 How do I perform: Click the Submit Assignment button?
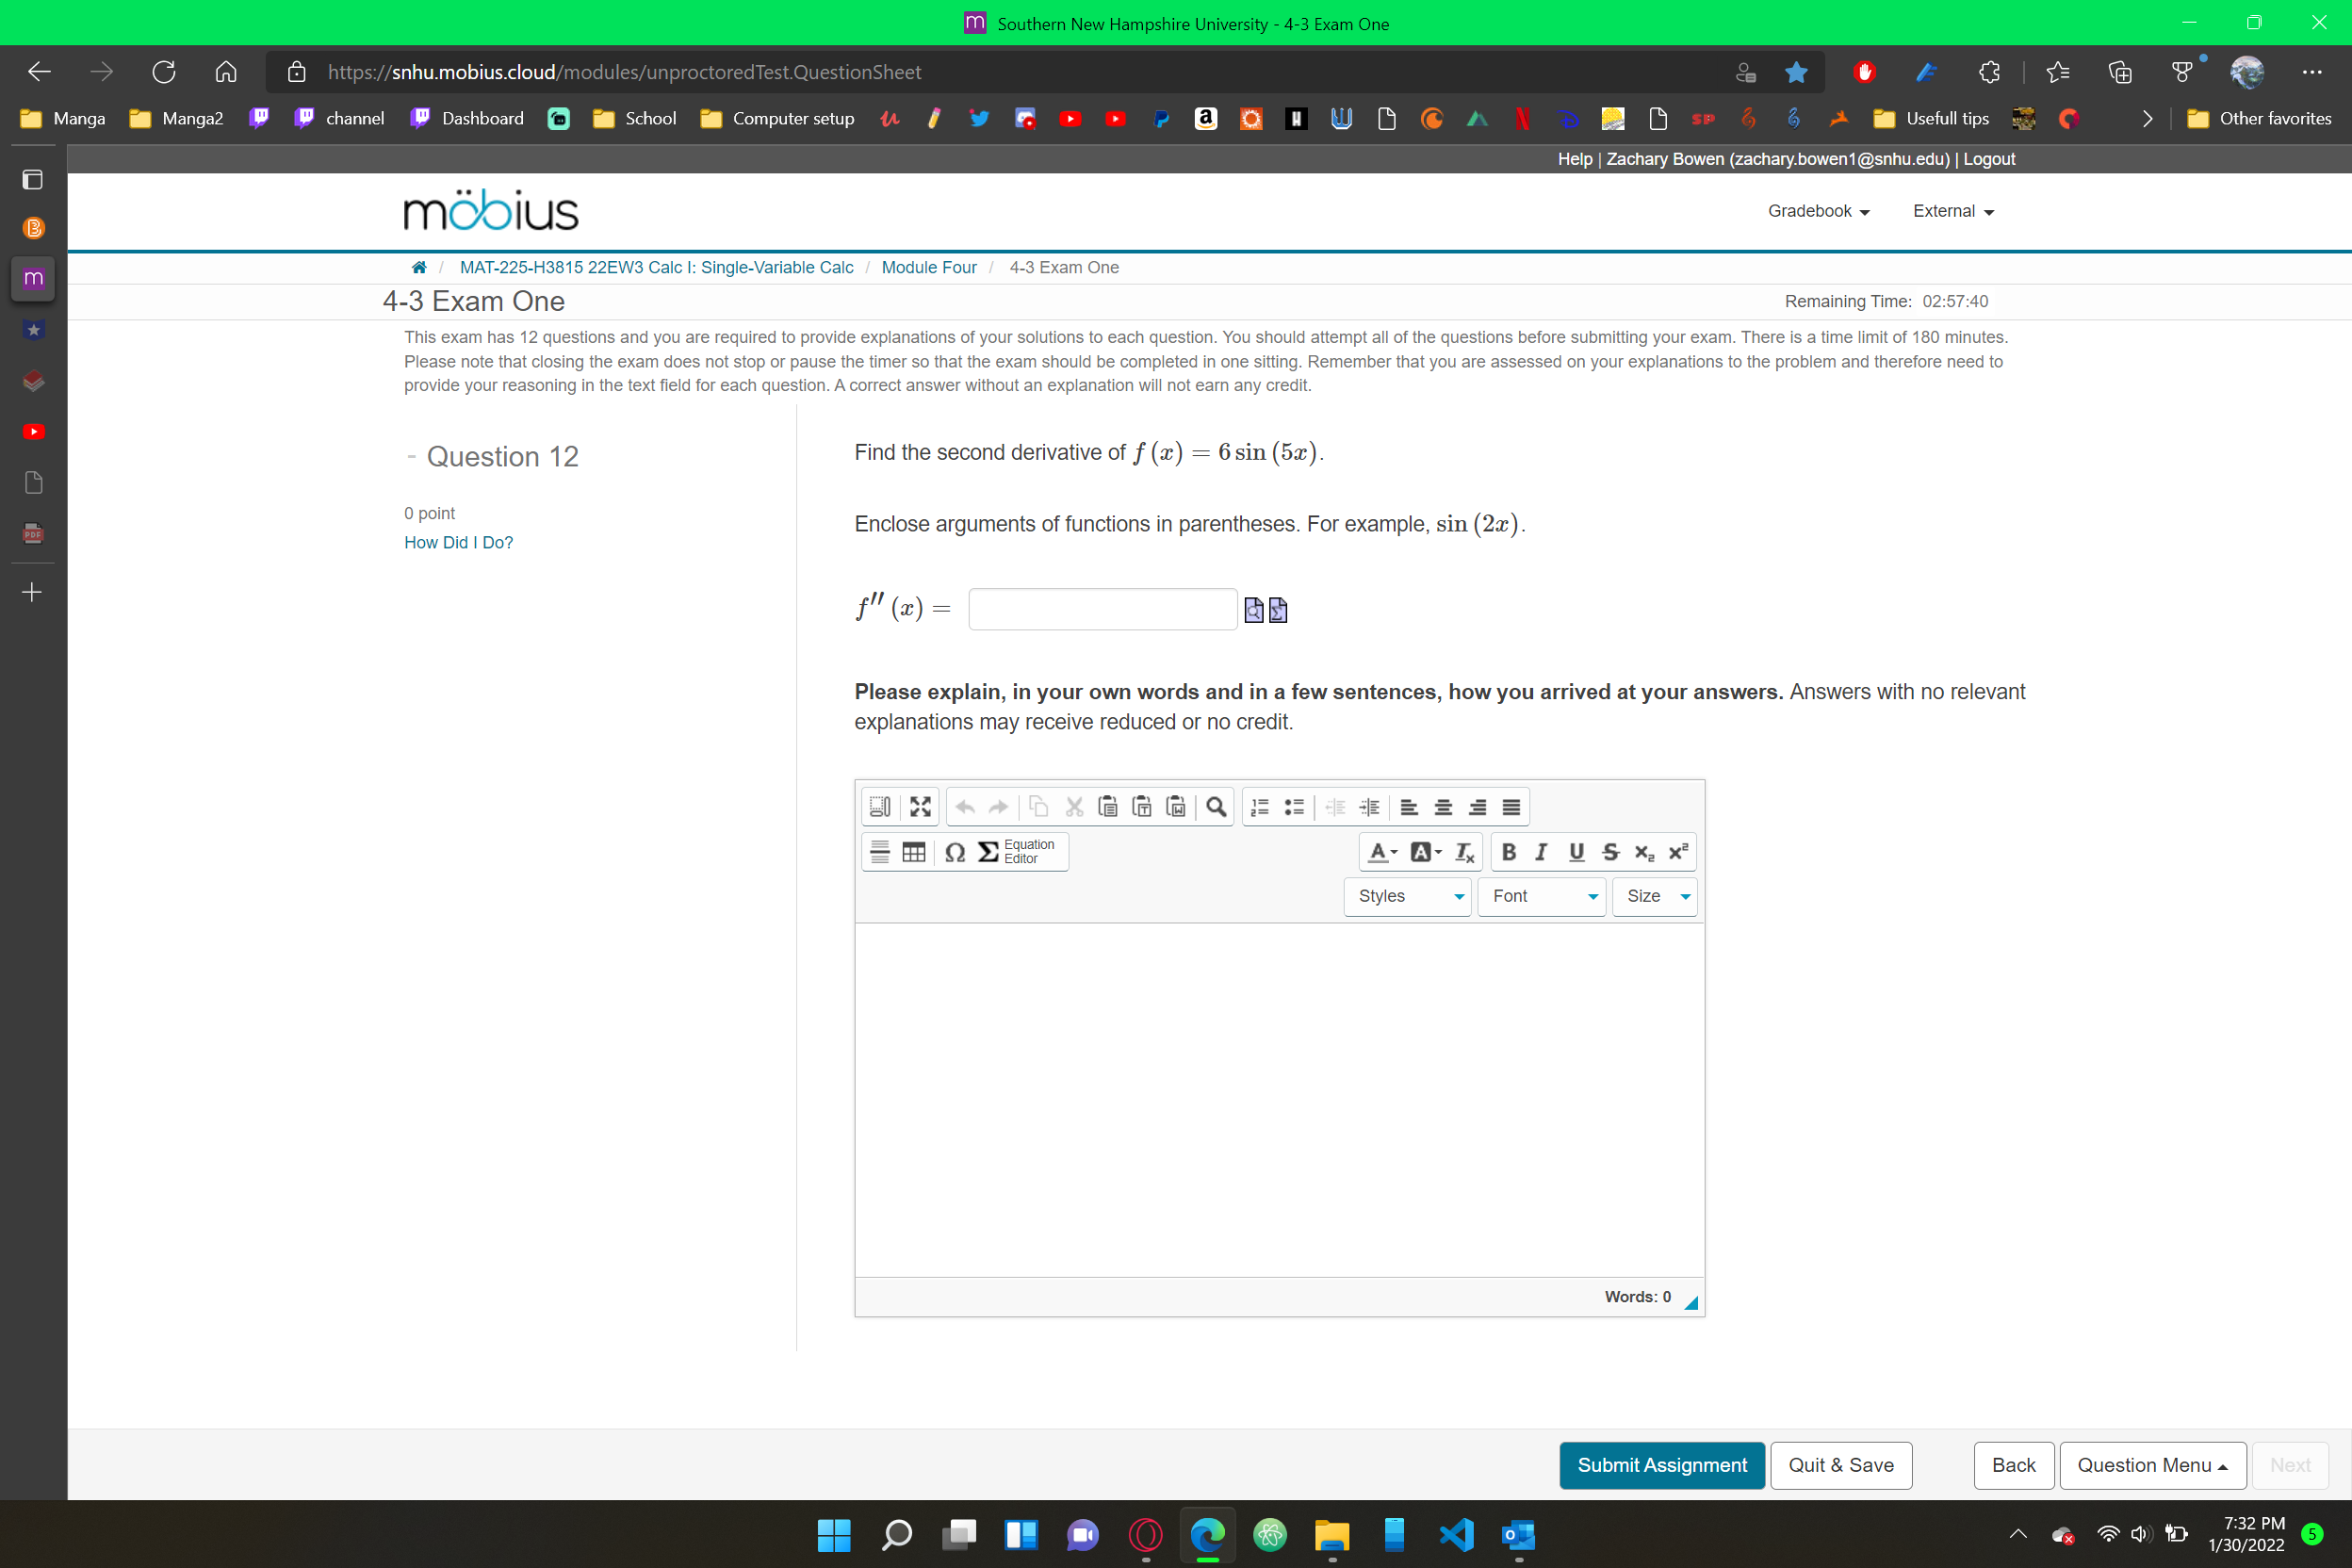(x=1662, y=1465)
